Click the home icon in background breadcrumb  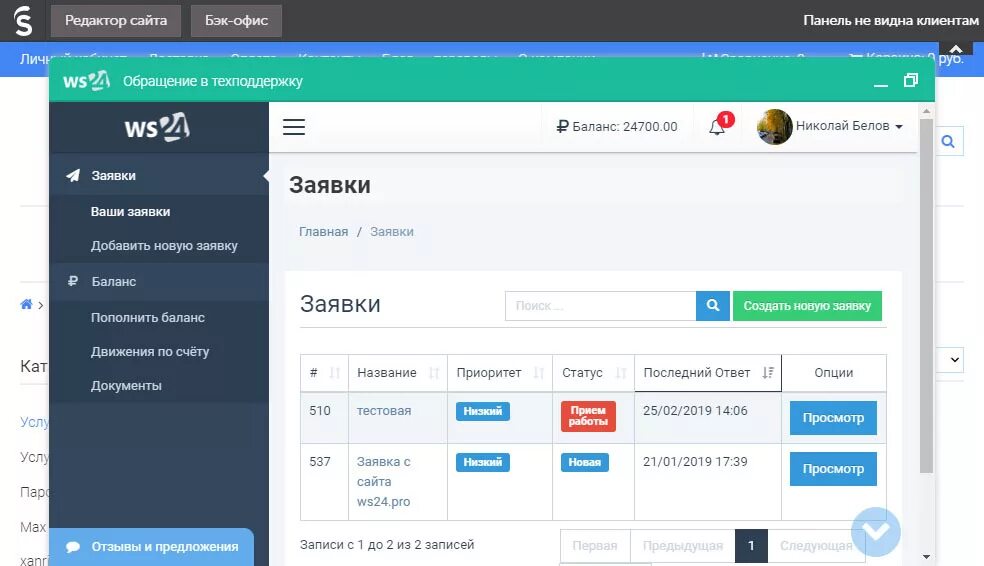tap(26, 304)
